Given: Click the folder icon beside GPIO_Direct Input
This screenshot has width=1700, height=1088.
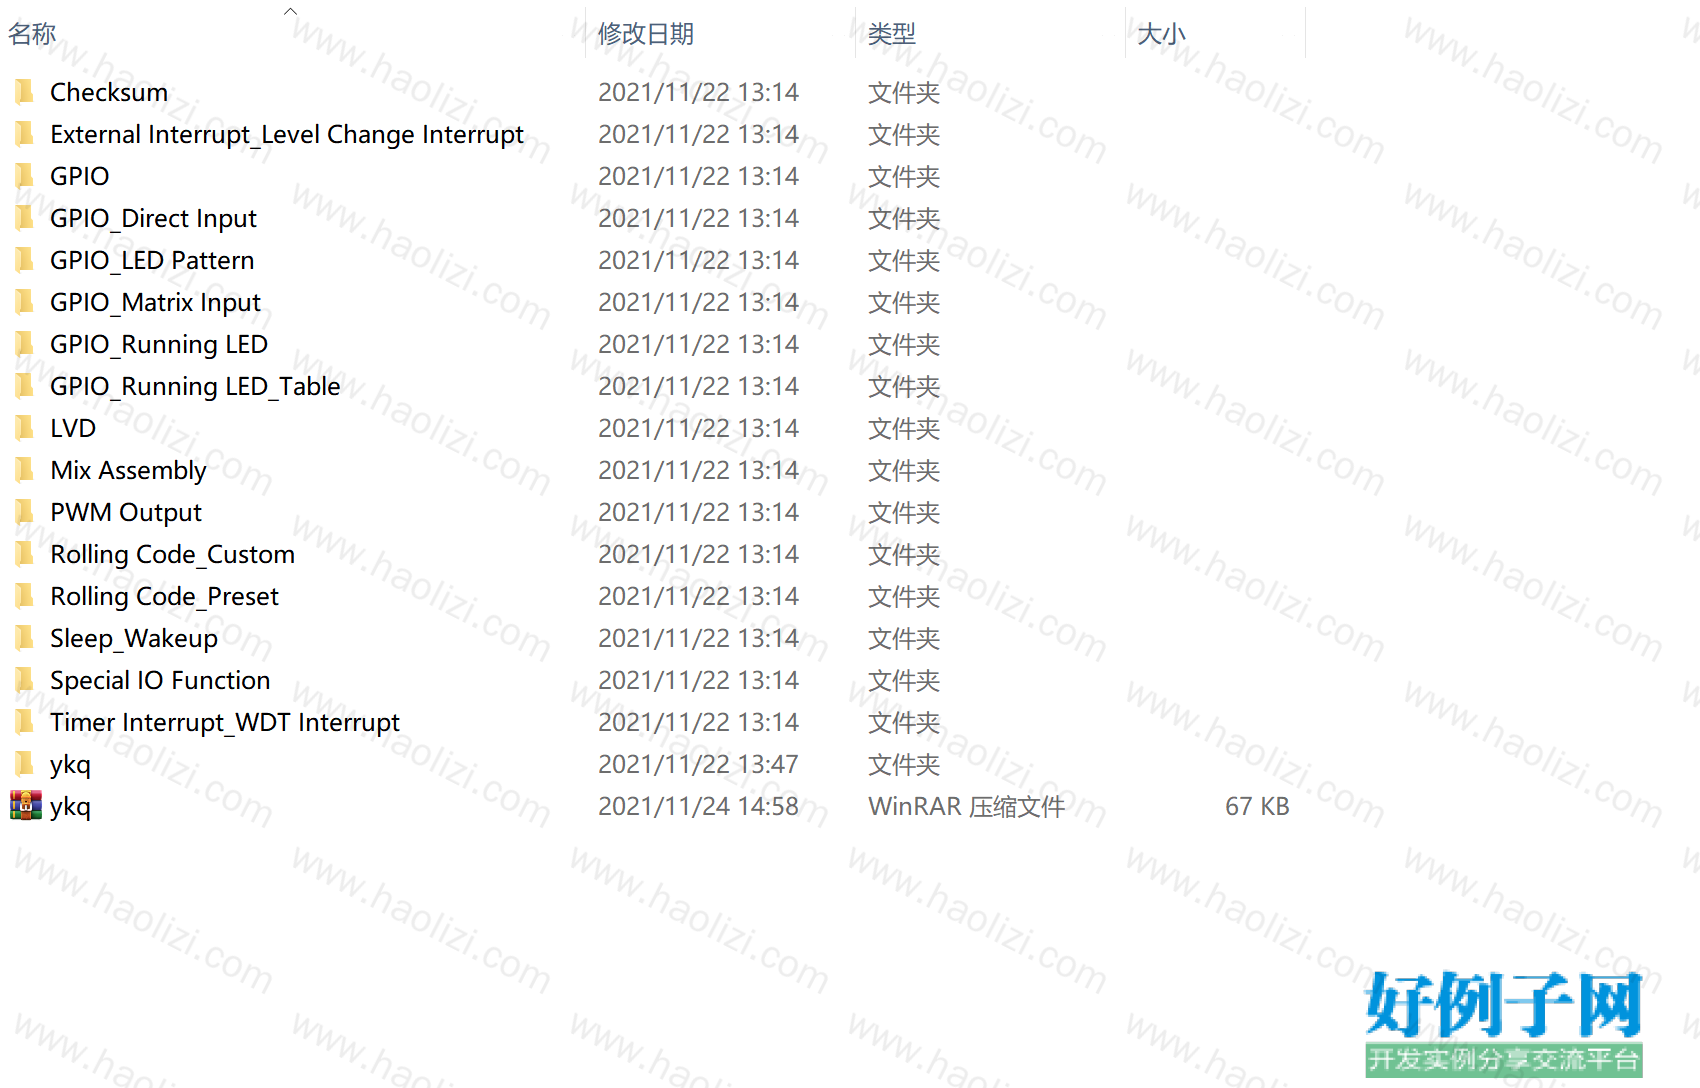Looking at the screenshot, I should [24, 218].
